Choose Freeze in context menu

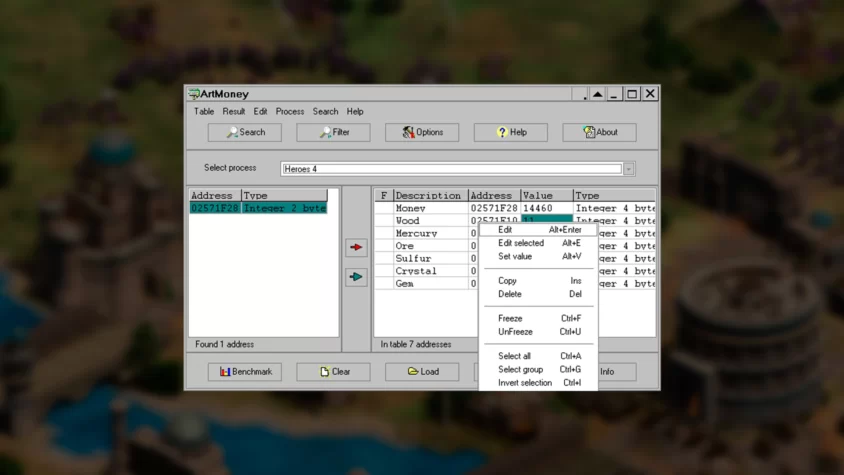[x=538, y=319]
